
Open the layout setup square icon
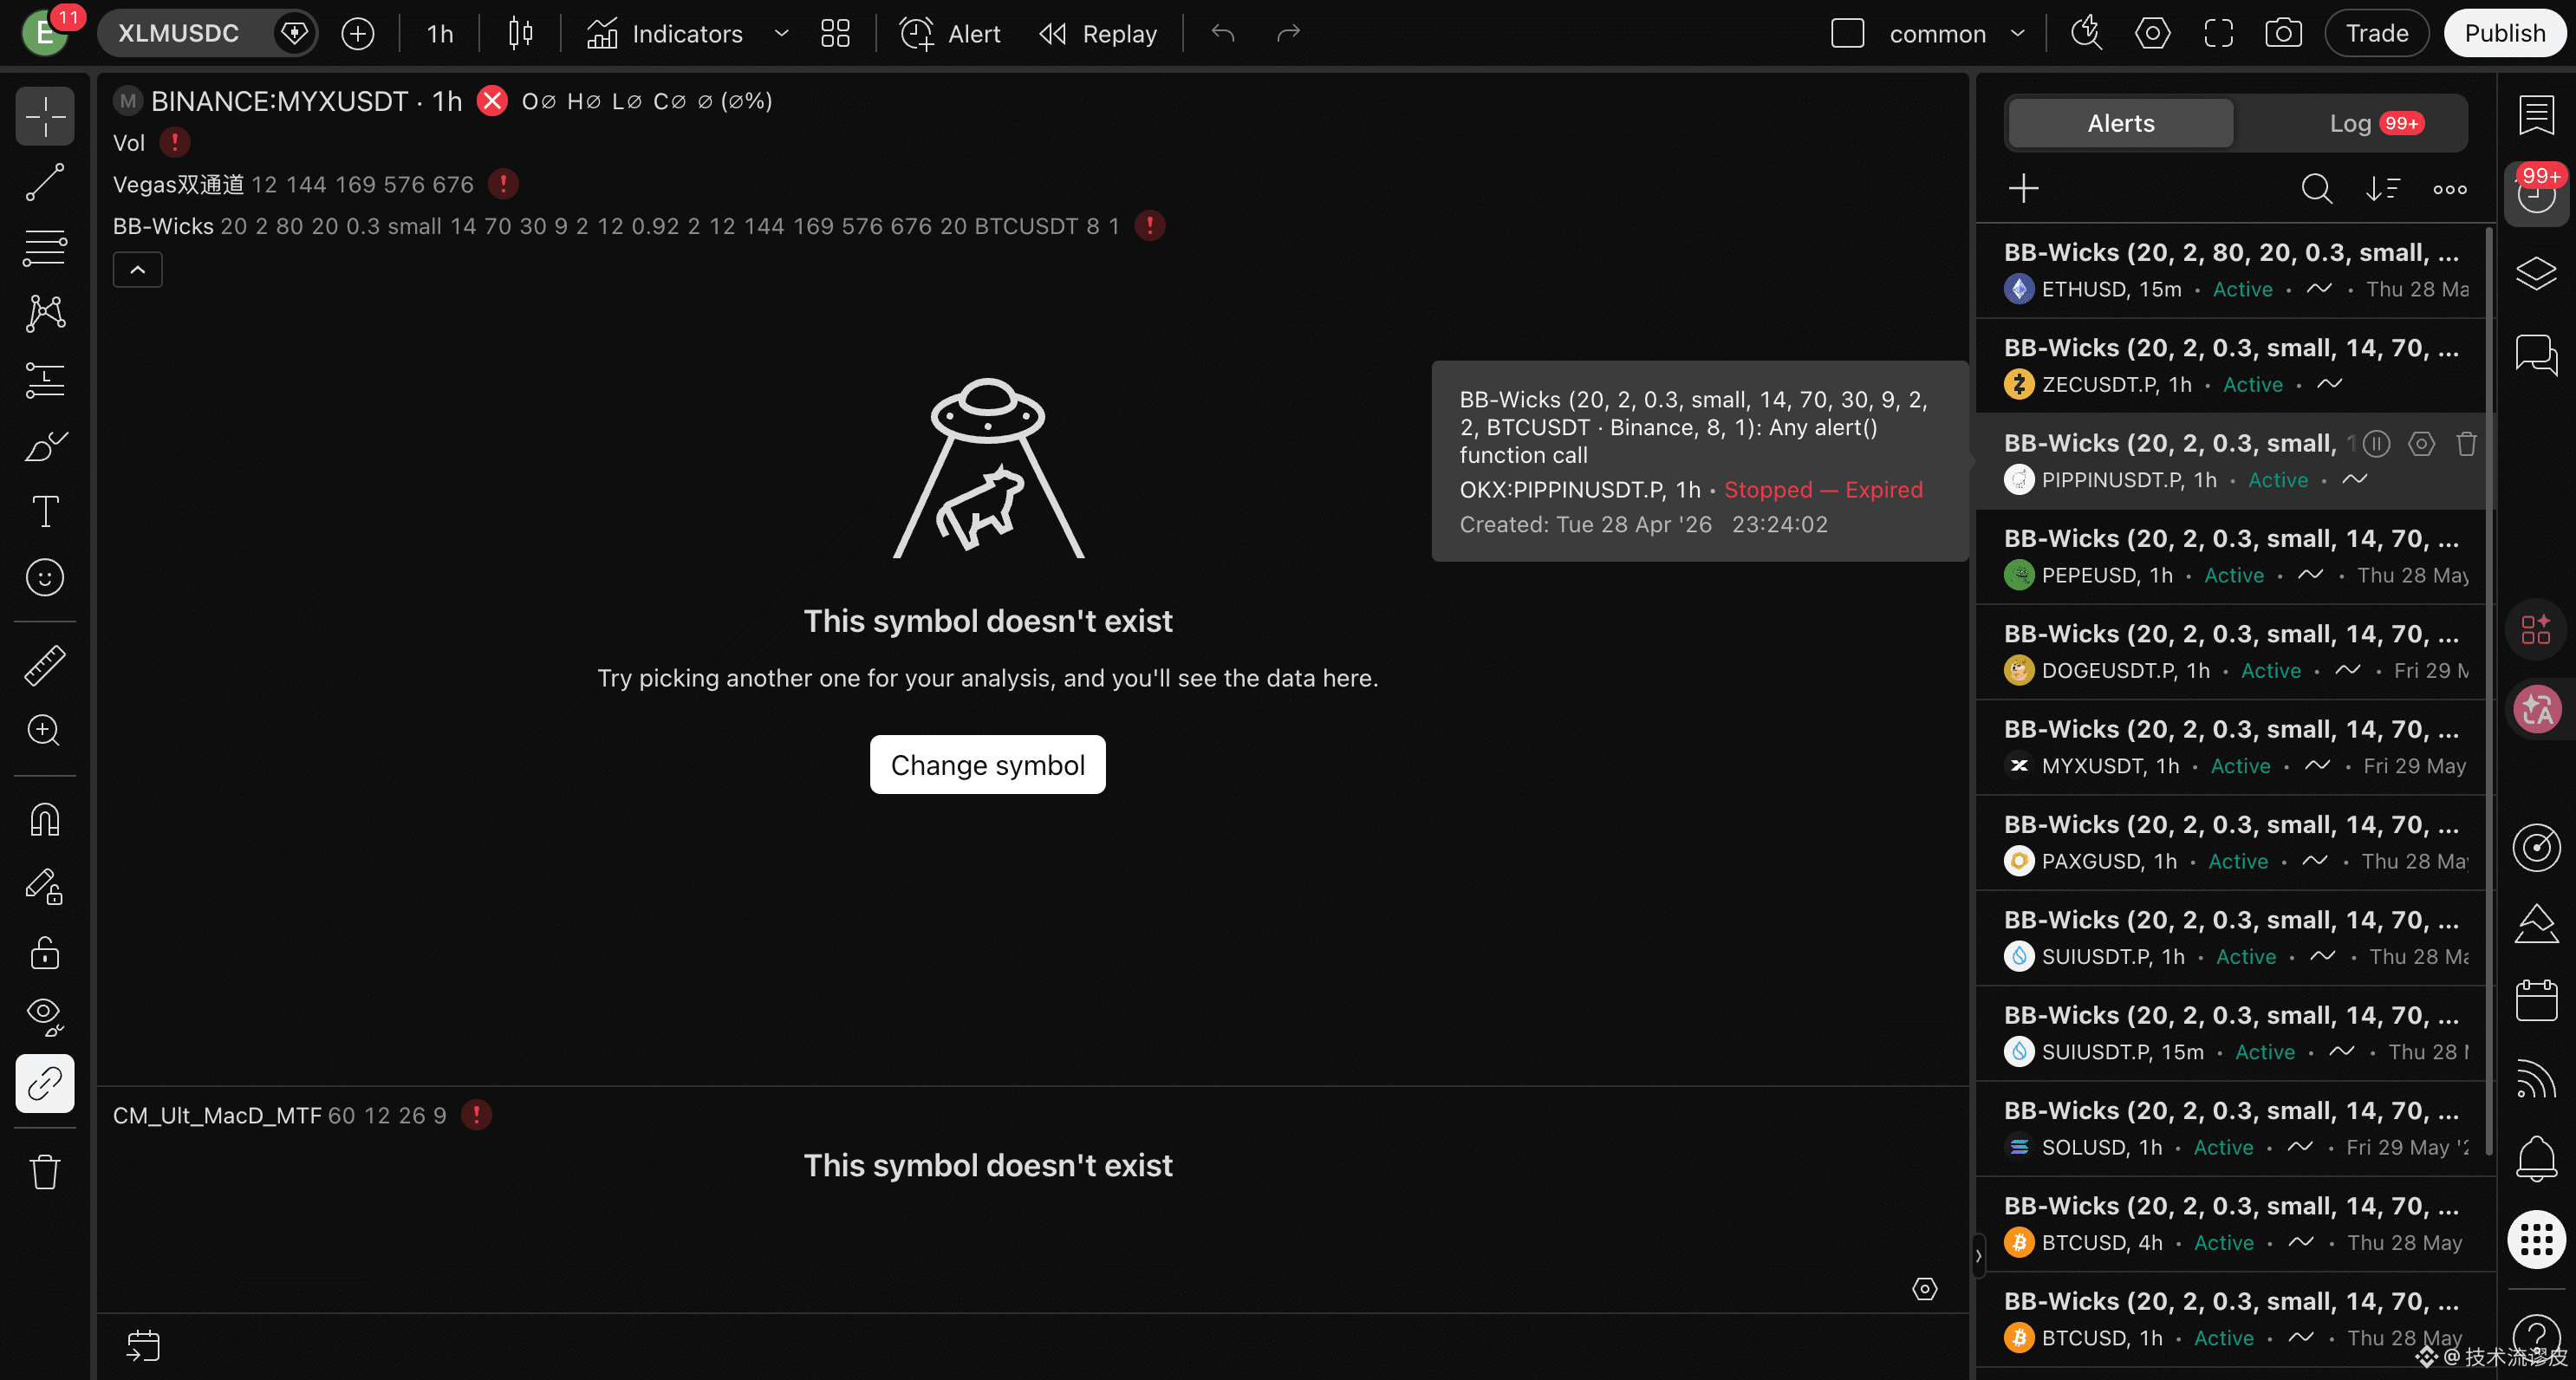1847,33
